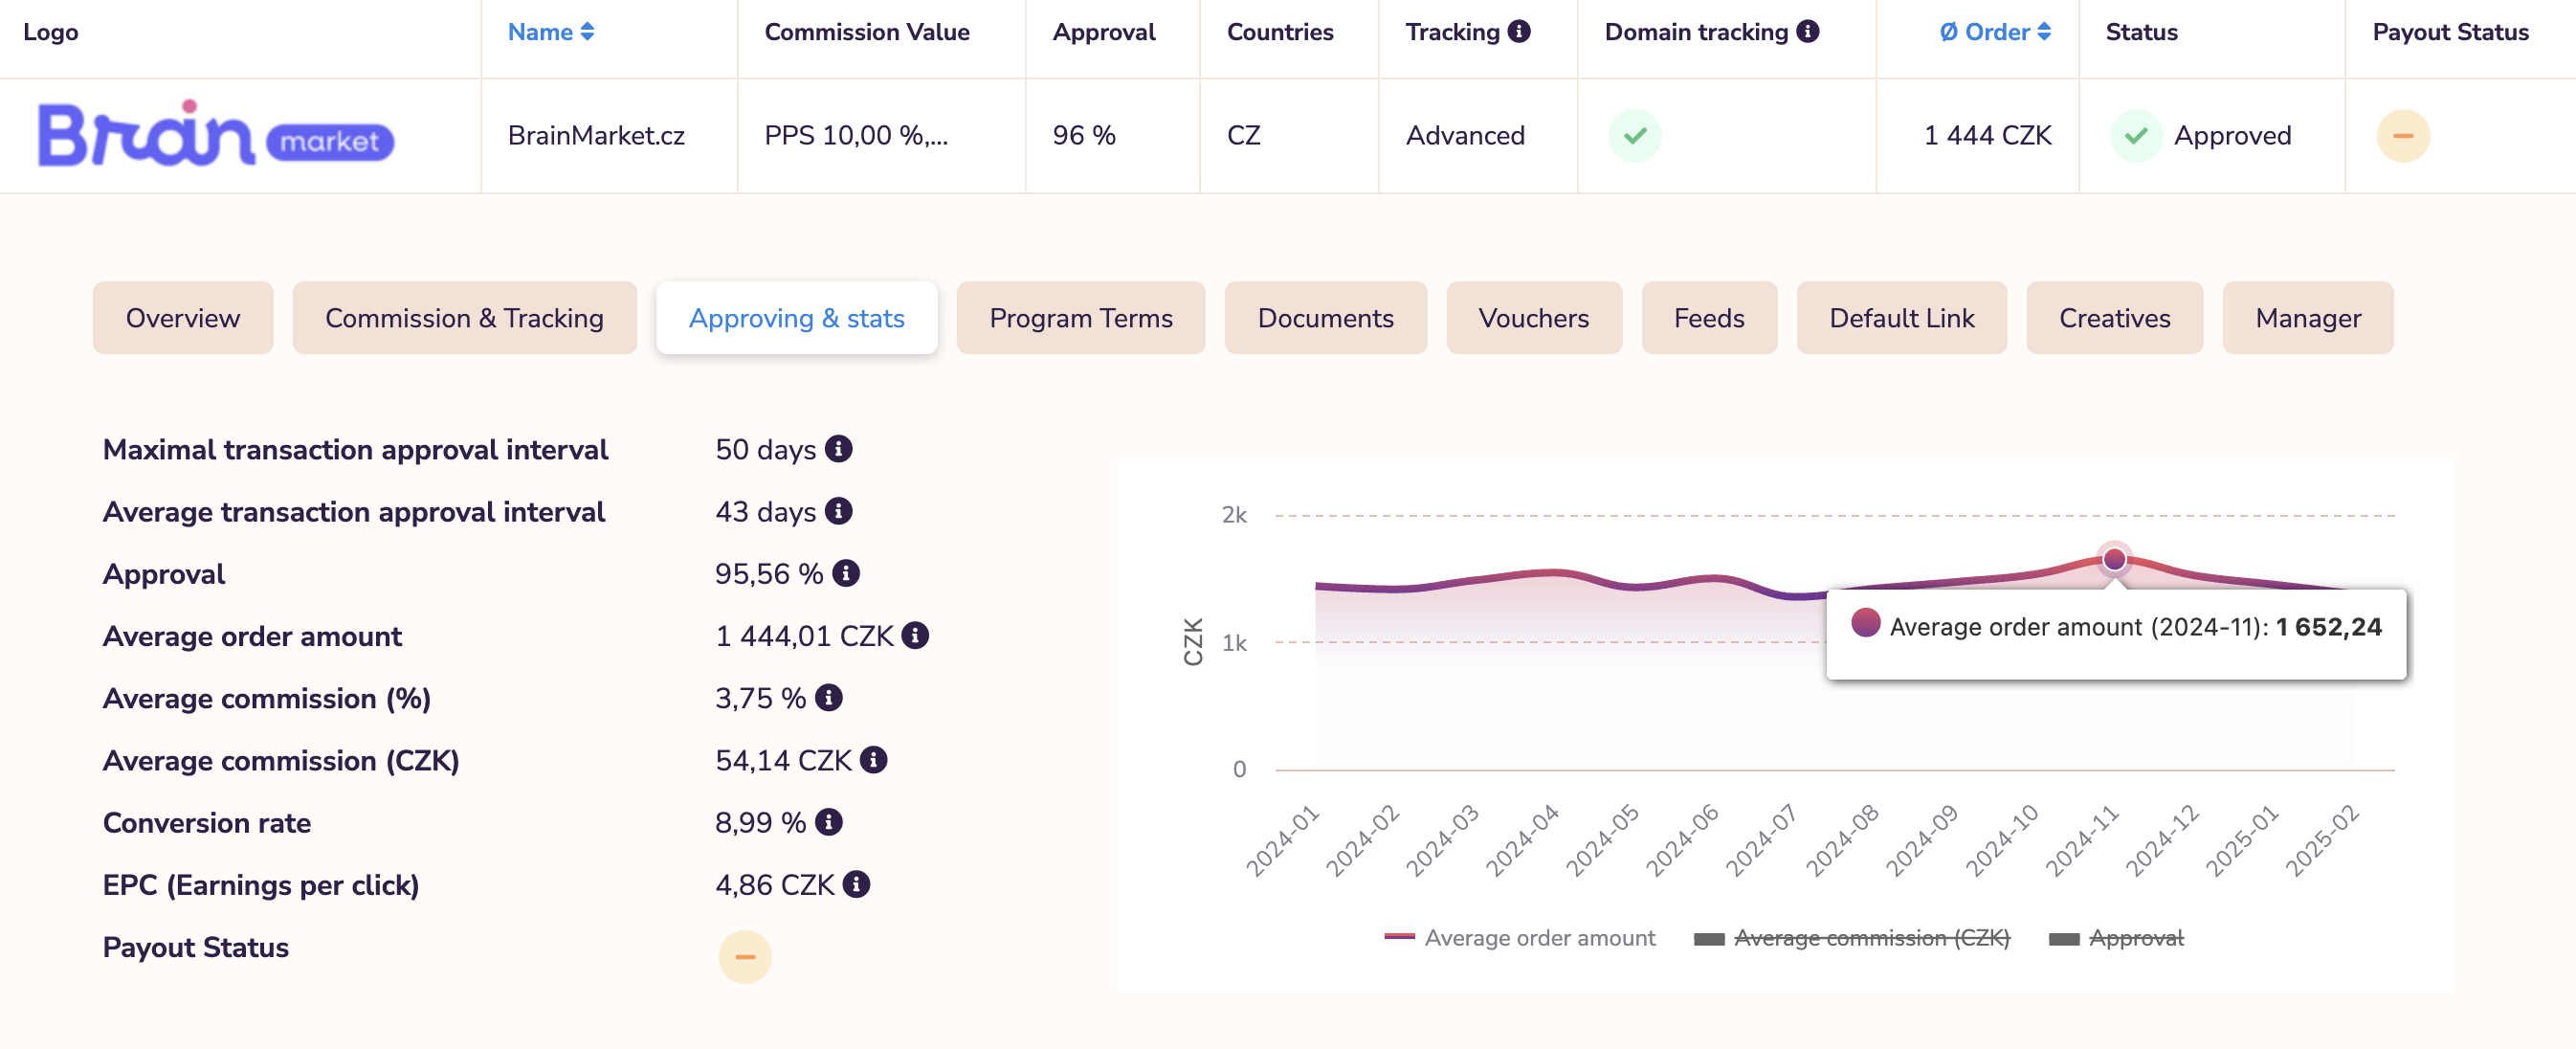
Task: Click info icon for Conversion rate 8,99 %
Action: point(828,822)
